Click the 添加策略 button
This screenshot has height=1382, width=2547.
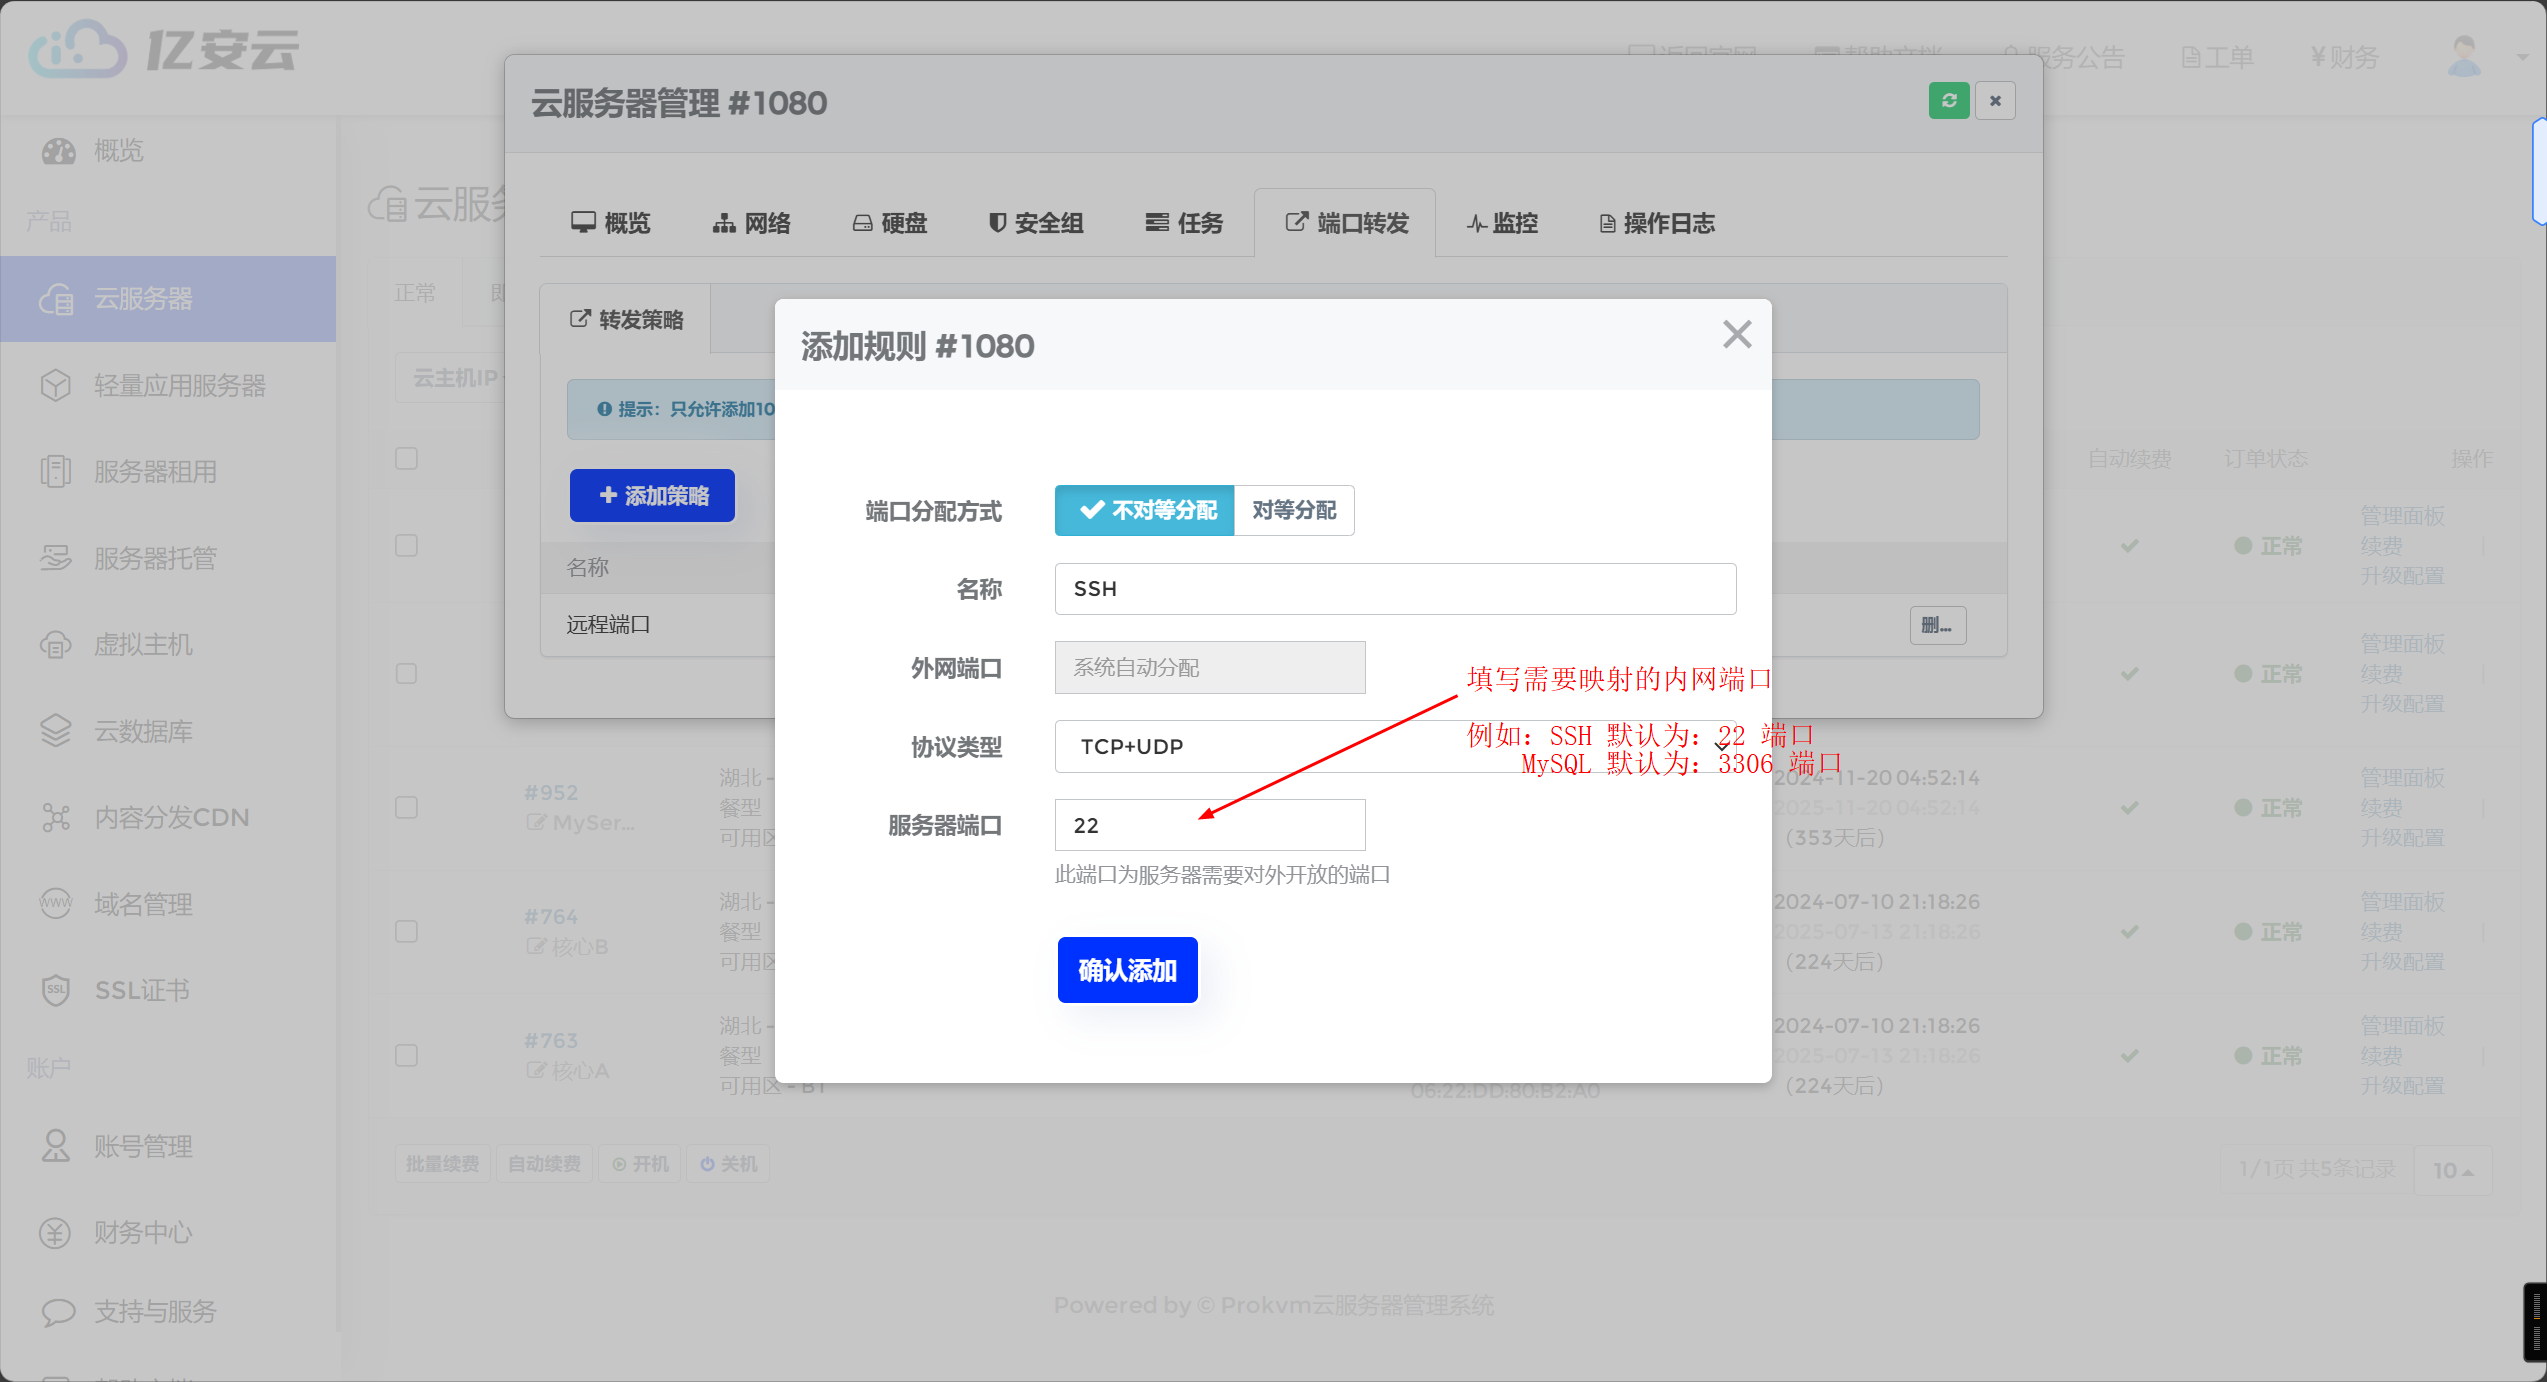(x=651, y=495)
